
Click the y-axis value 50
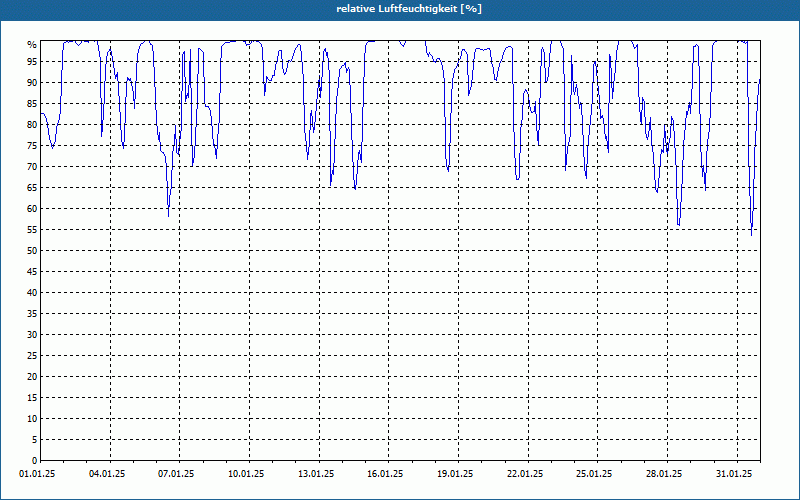tap(32, 251)
